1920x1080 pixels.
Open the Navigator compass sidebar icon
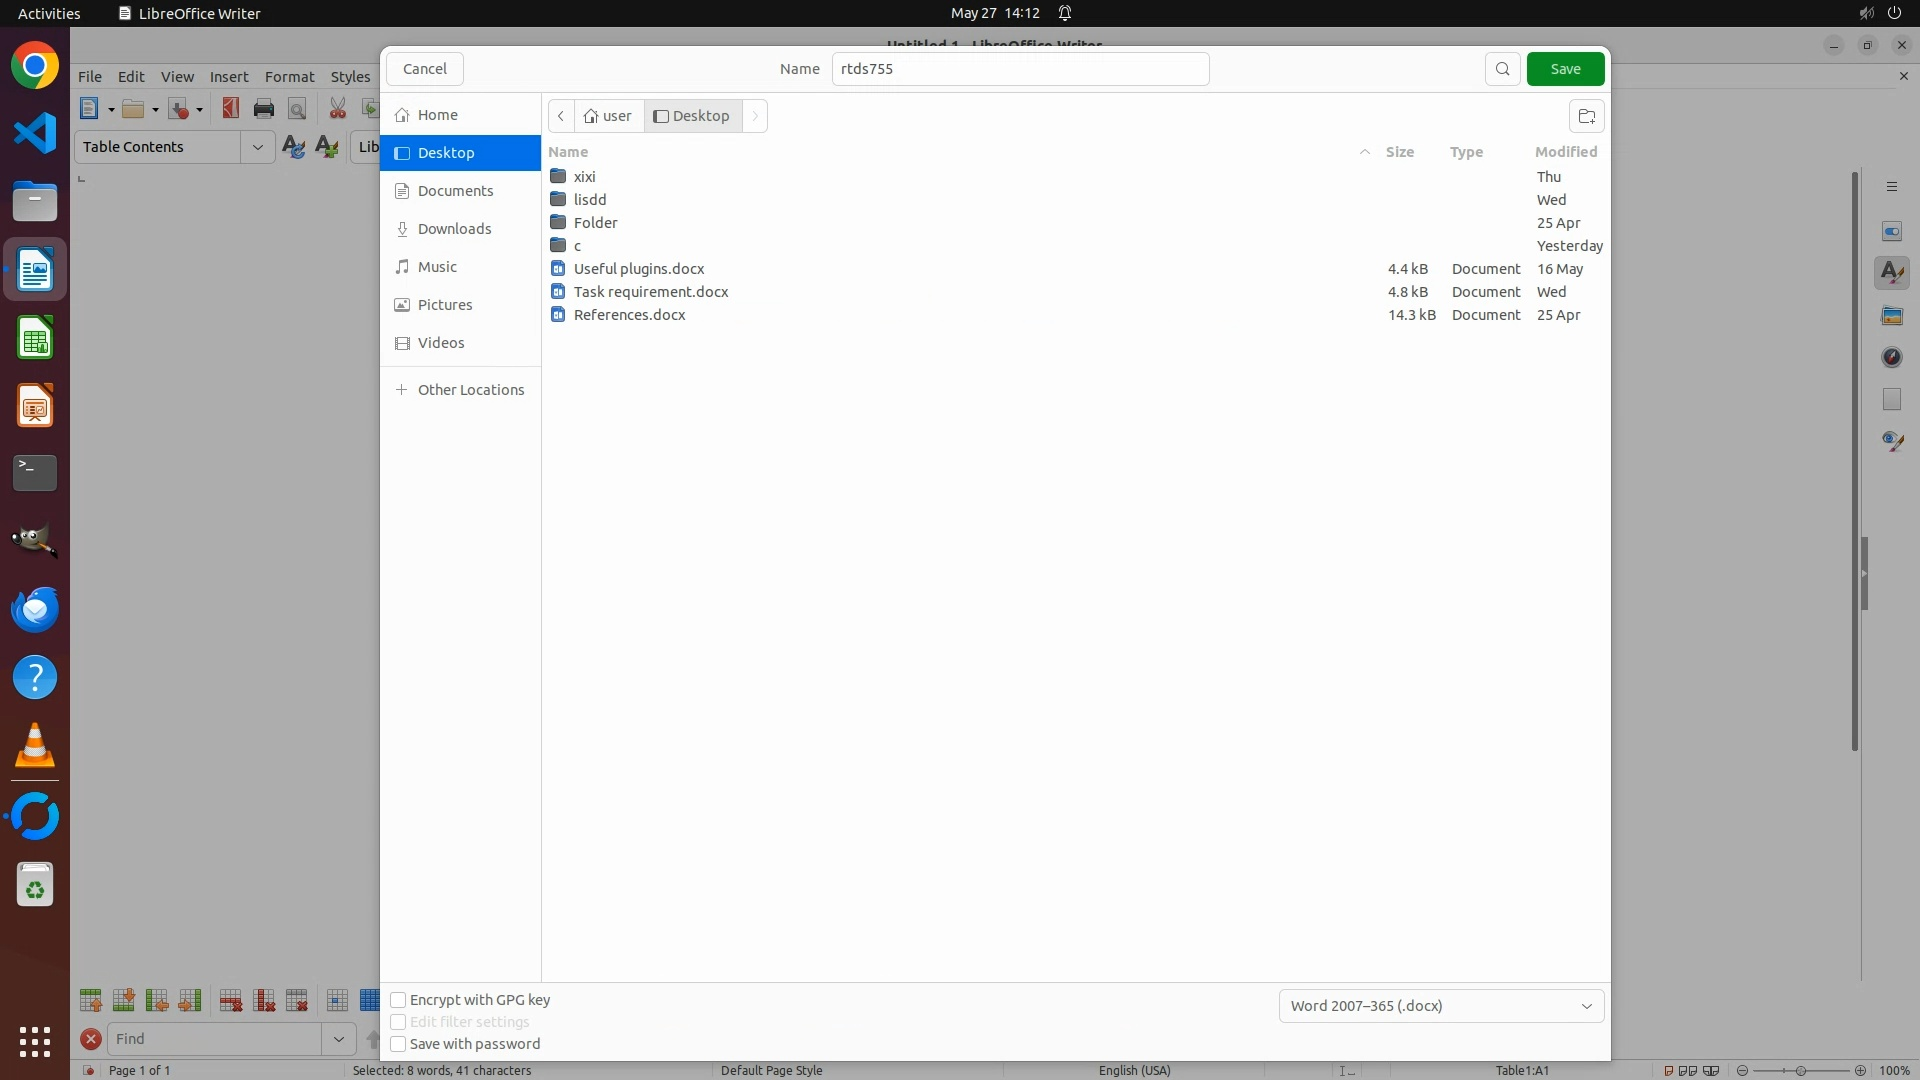coord(1891,358)
